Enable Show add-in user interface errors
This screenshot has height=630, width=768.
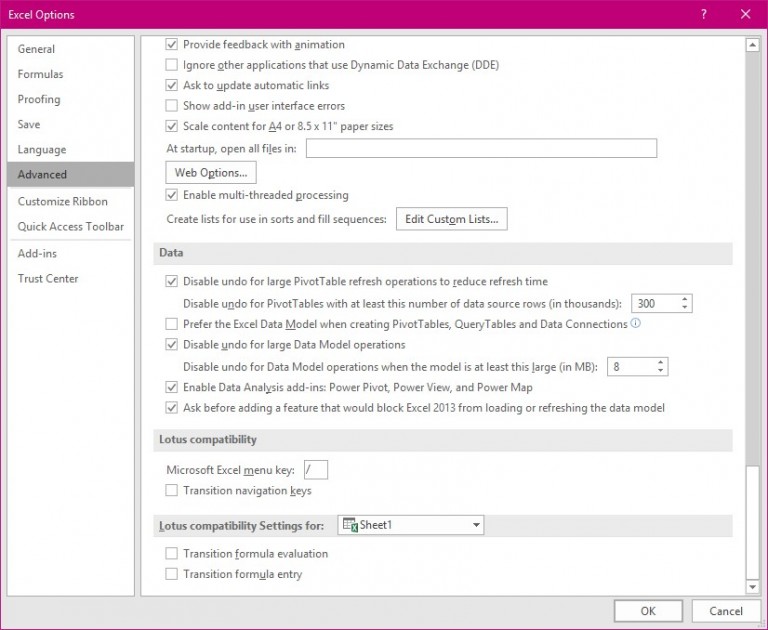point(171,106)
